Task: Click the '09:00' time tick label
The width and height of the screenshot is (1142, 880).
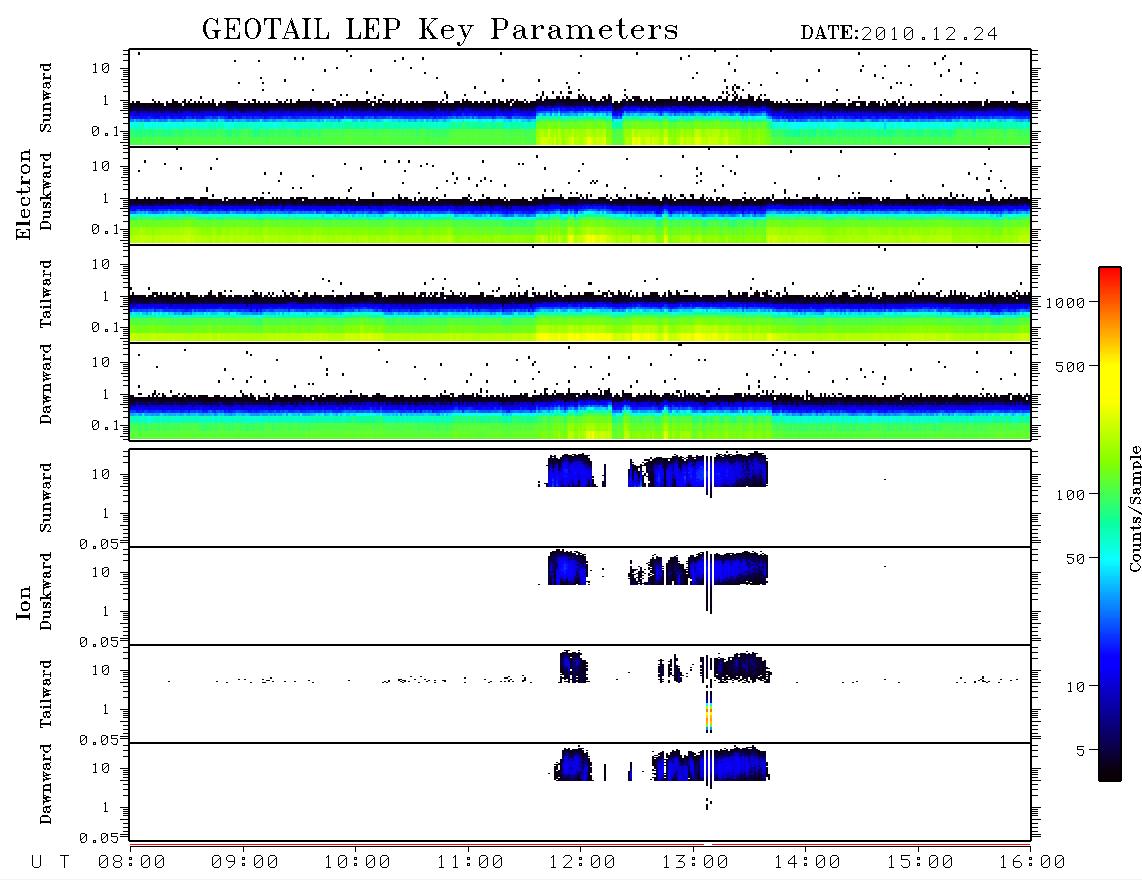Action: [x=245, y=863]
